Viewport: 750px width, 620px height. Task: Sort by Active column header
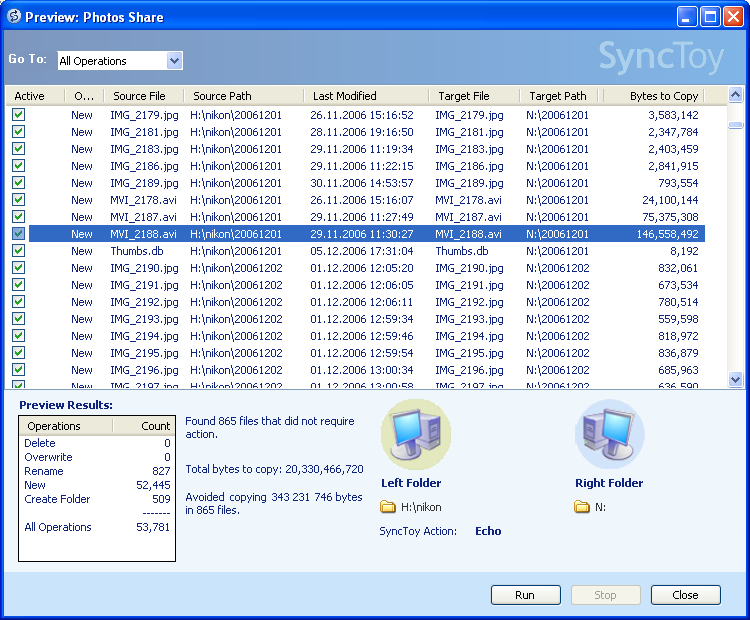[x=35, y=96]
